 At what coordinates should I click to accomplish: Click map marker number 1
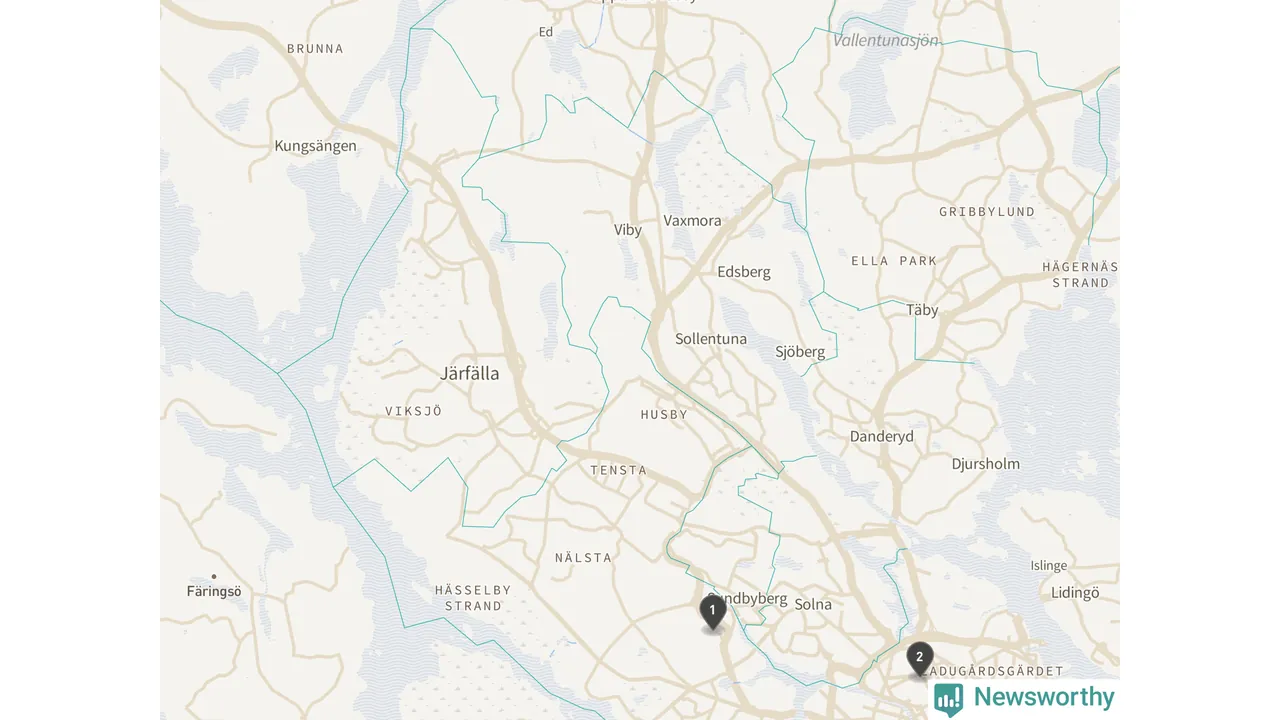tap(712, 612)
